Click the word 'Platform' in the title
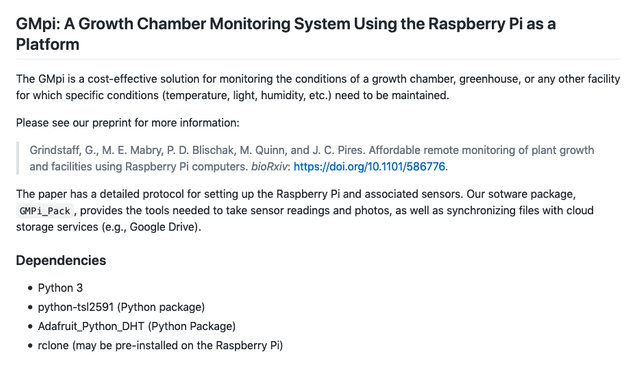This screenshot has height=365, width=640. coord(47,44)
